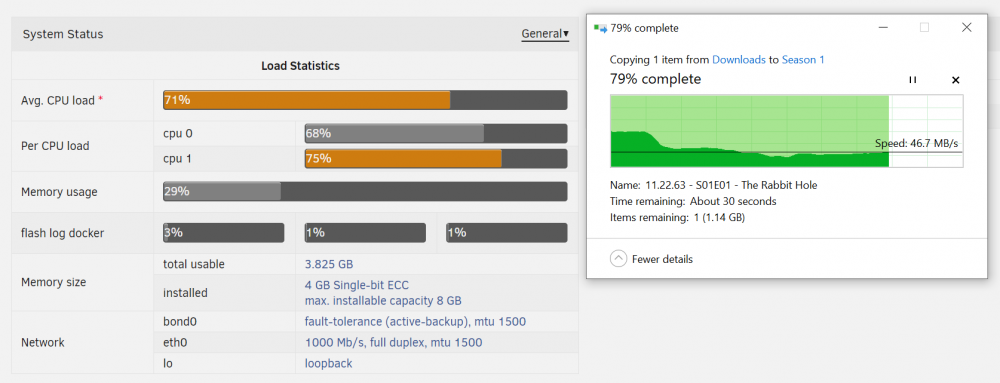Click the cpu 1 75% load bar
The image size is (1000, 383).
tap(436, 158)
